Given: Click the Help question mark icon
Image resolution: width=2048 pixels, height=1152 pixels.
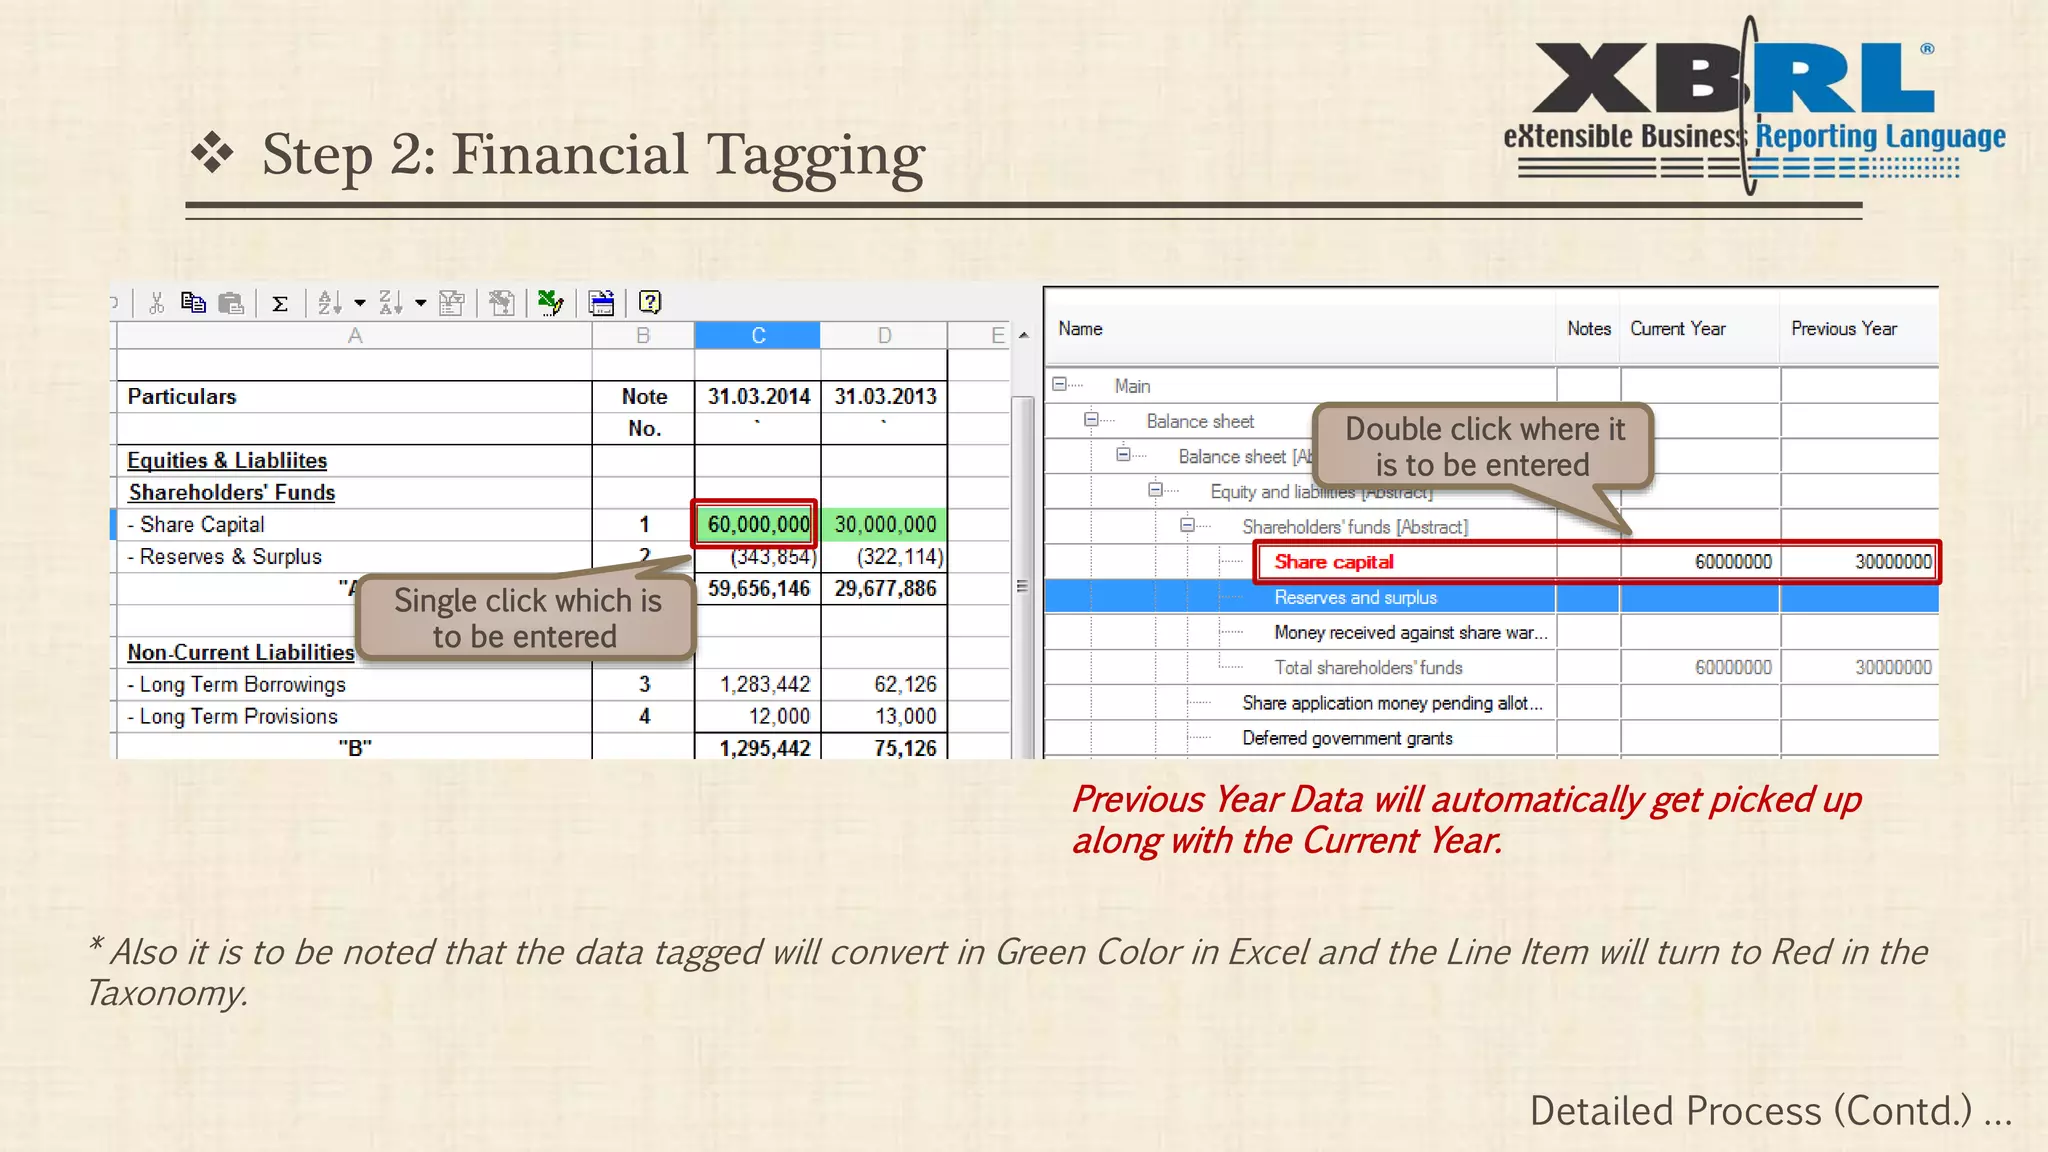Looking at the screenshot, I should tap(650, 302).
